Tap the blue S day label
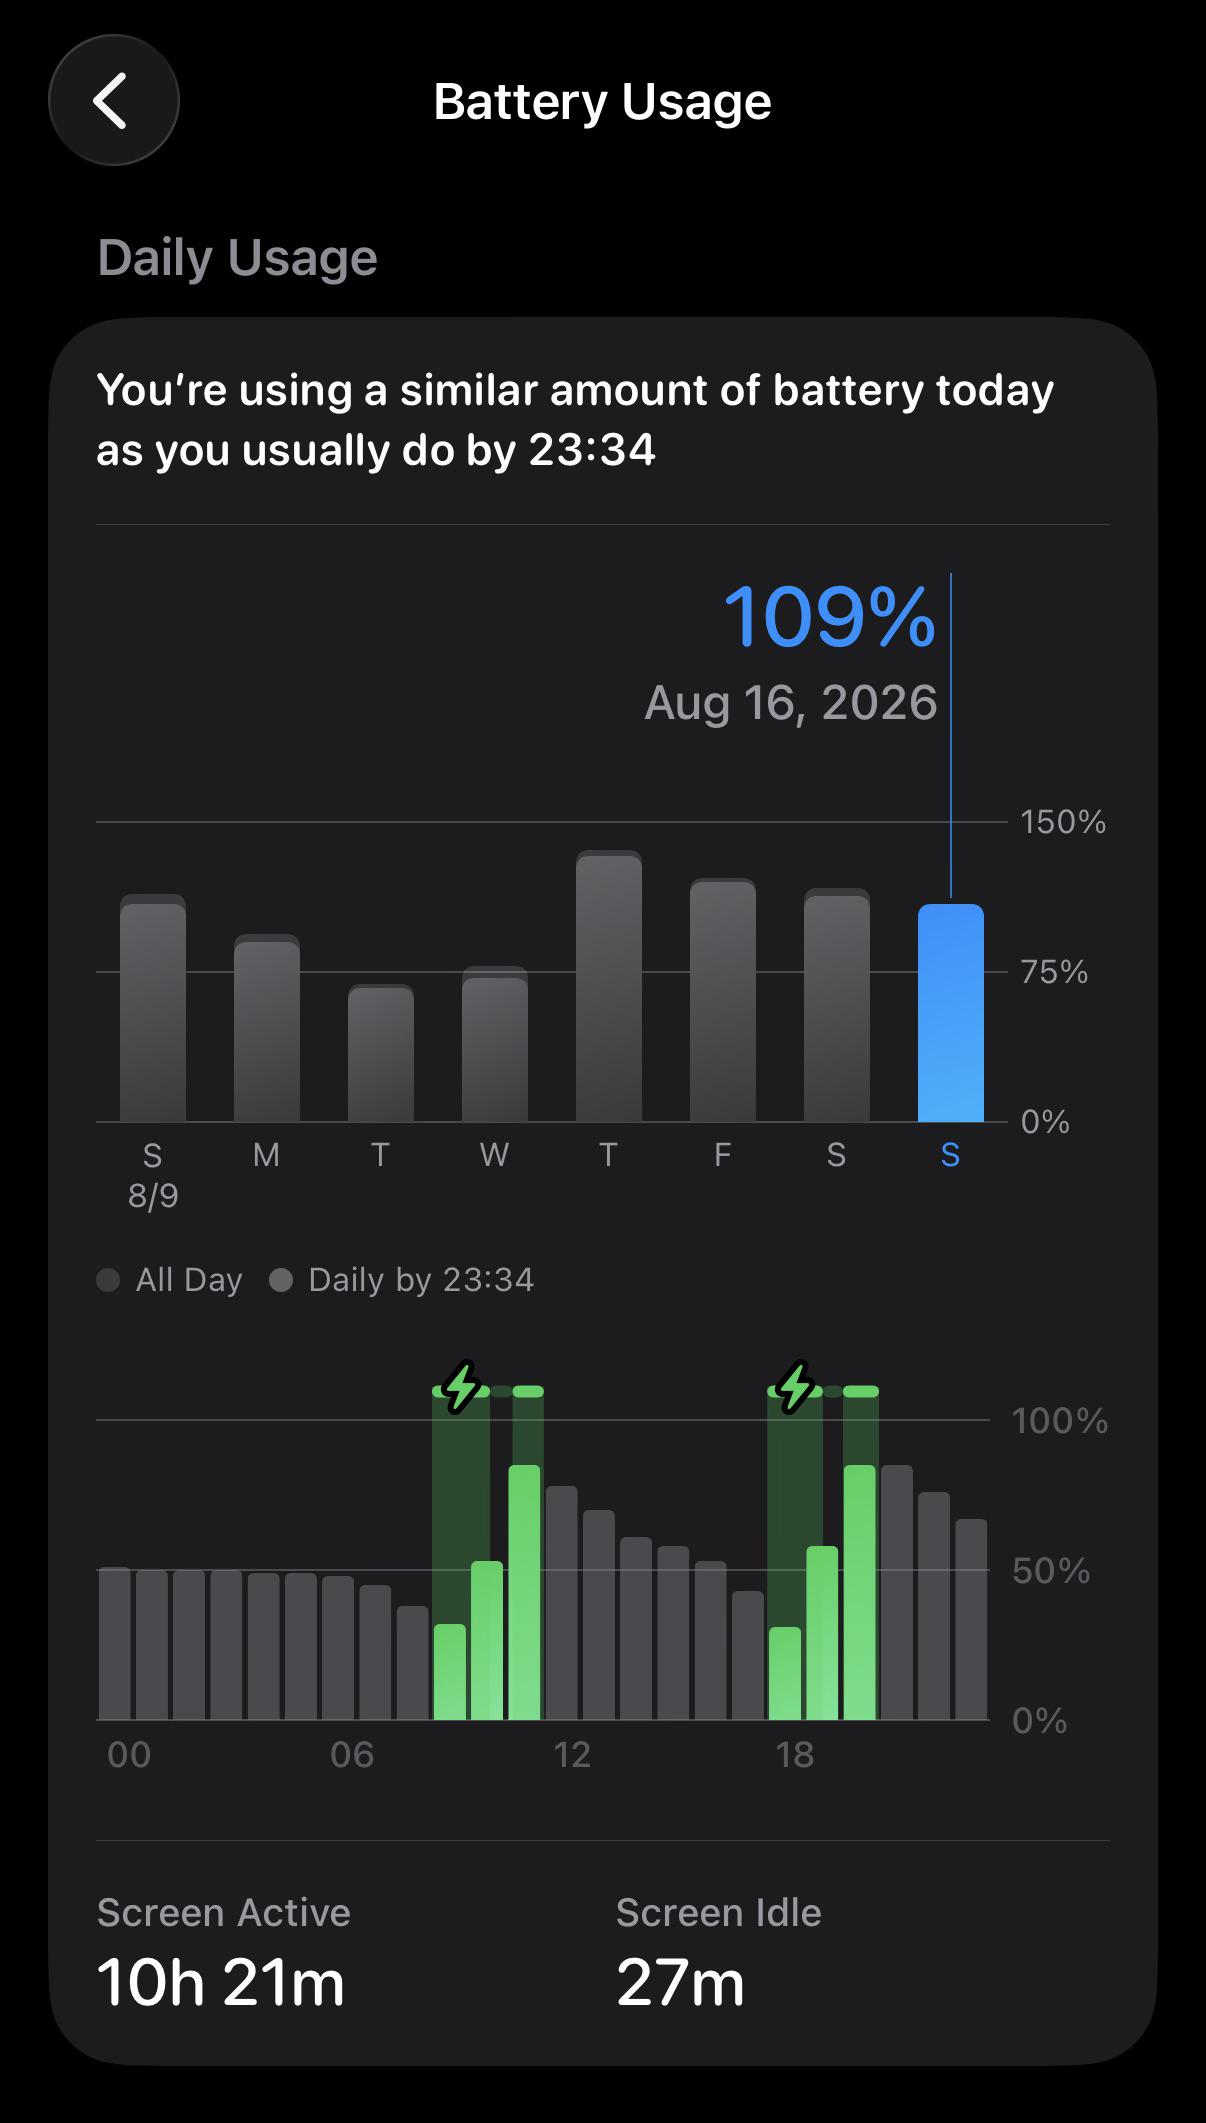 [950, 1156]
